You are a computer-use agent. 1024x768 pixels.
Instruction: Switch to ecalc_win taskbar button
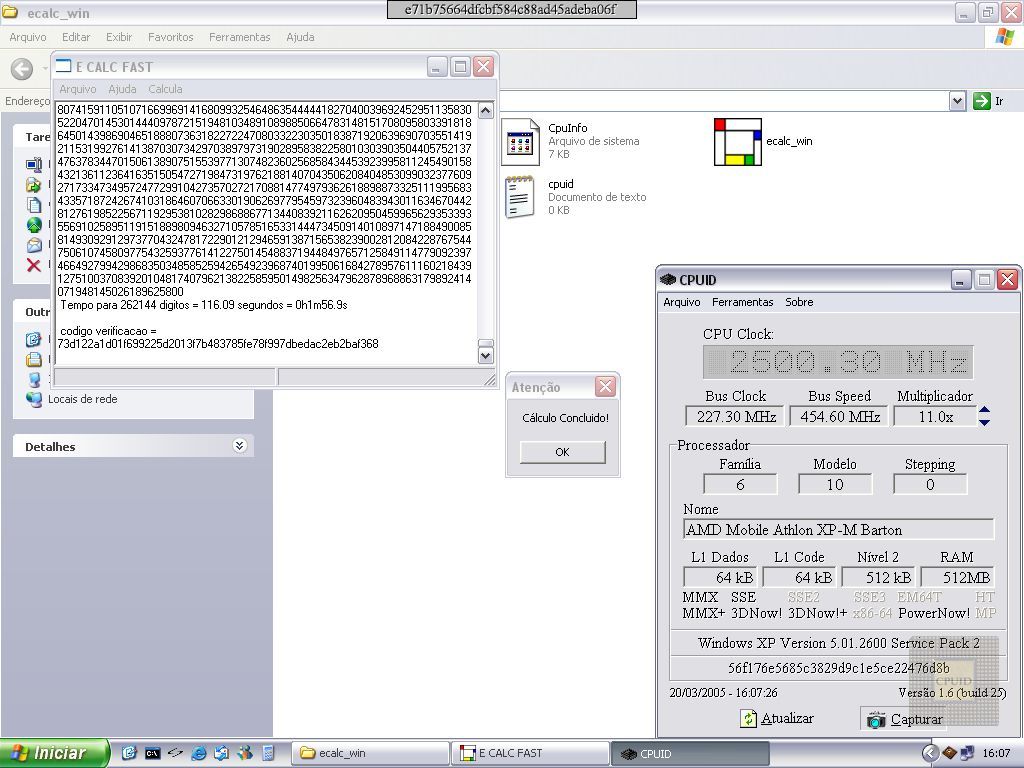(x=371, y=754)
